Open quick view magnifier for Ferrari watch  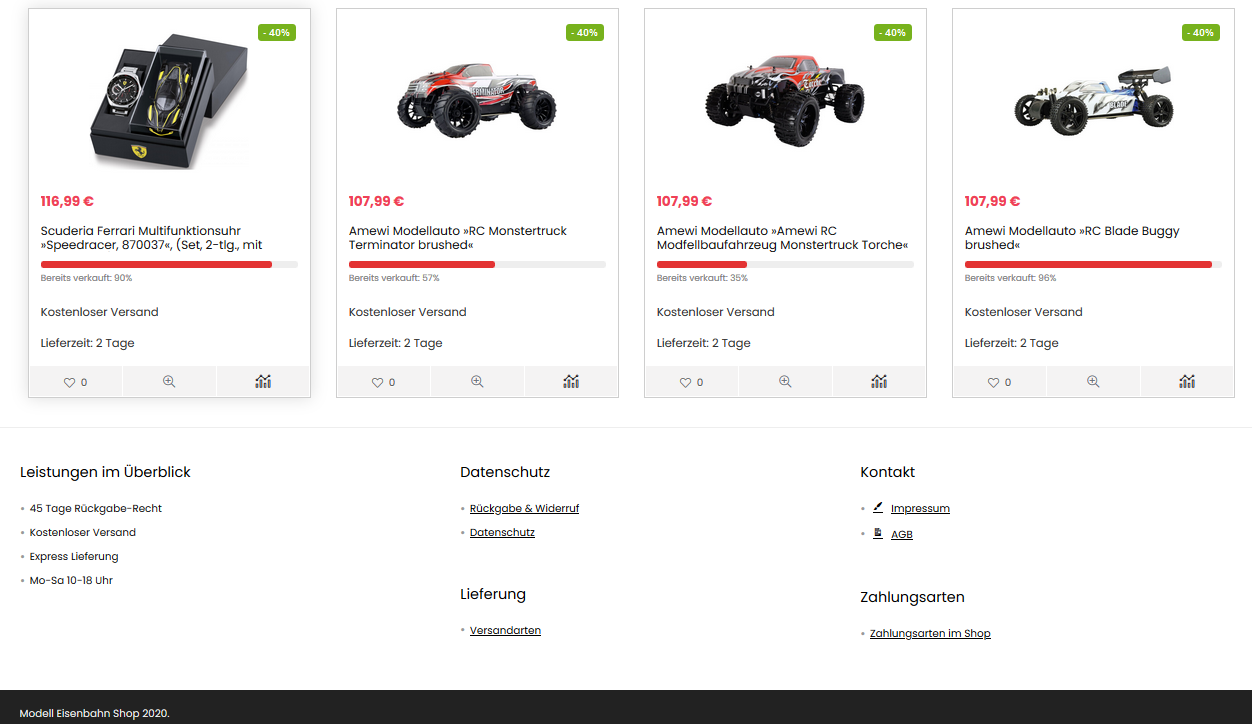pyautogui.click(x=169, y=382)
